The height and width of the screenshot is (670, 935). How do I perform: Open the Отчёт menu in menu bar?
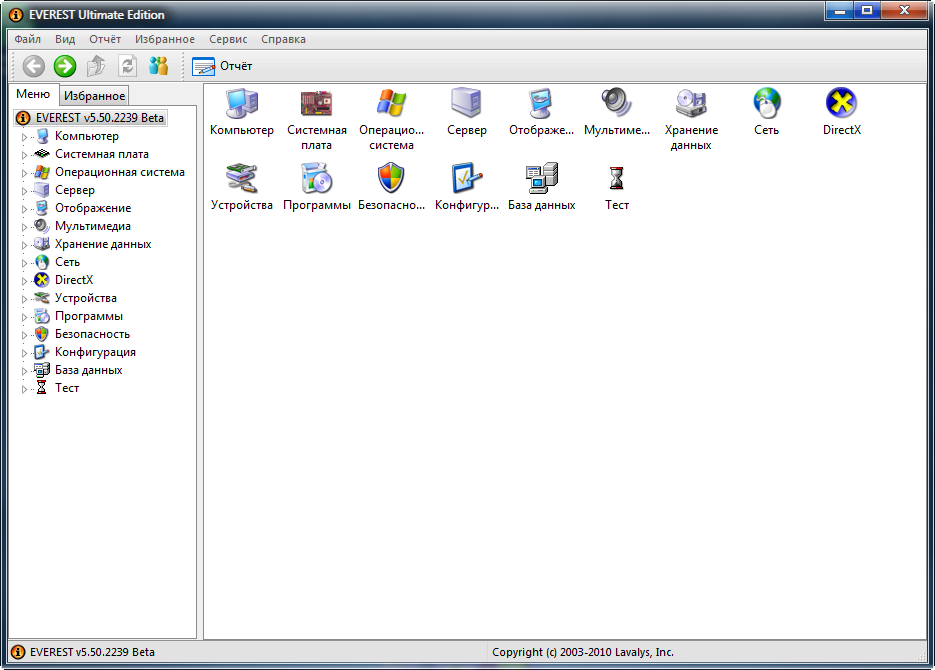pos(105,39)
